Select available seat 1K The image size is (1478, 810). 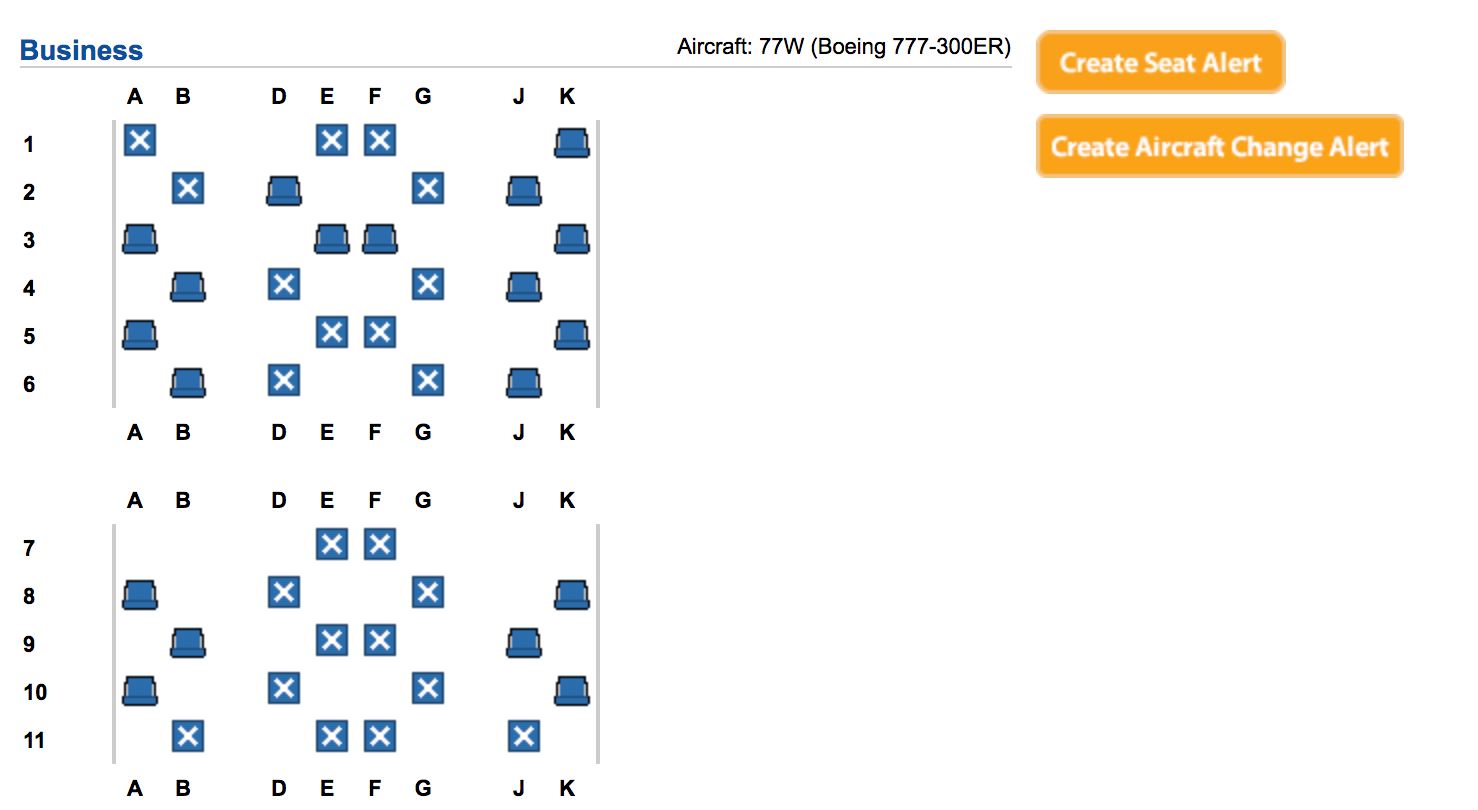click(572, 143)
